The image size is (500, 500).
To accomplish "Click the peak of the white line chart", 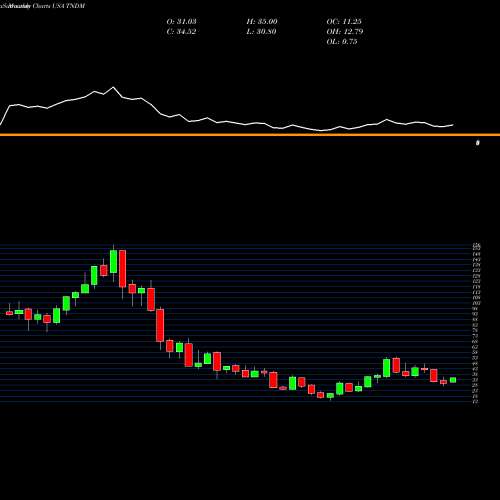I will 113,87.
